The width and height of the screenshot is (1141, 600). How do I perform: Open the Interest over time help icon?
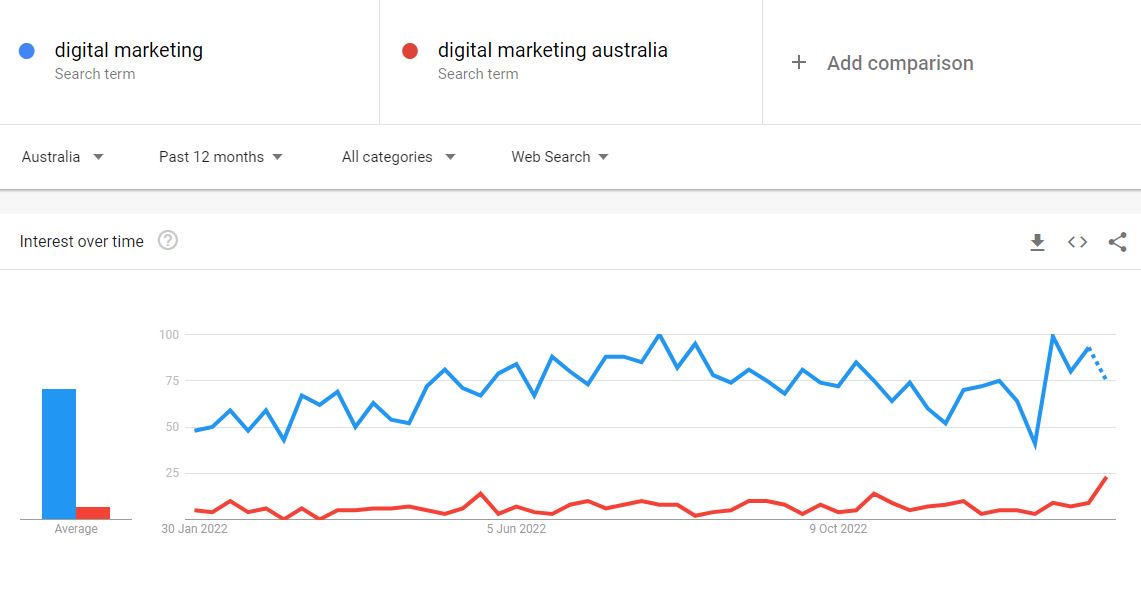[168, 240]
